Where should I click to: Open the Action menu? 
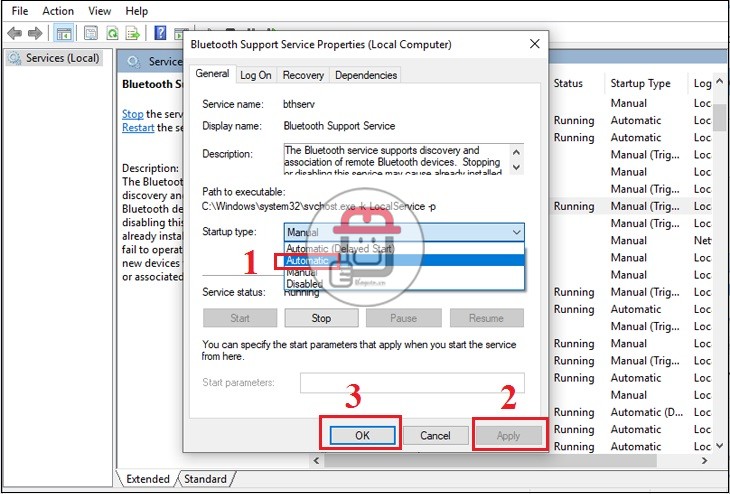tap(58, 11)
